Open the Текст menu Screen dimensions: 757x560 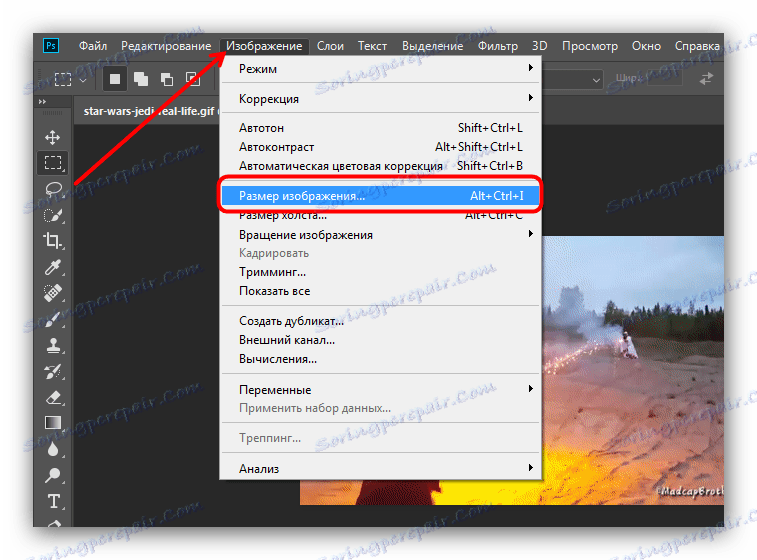click(372, 46)
